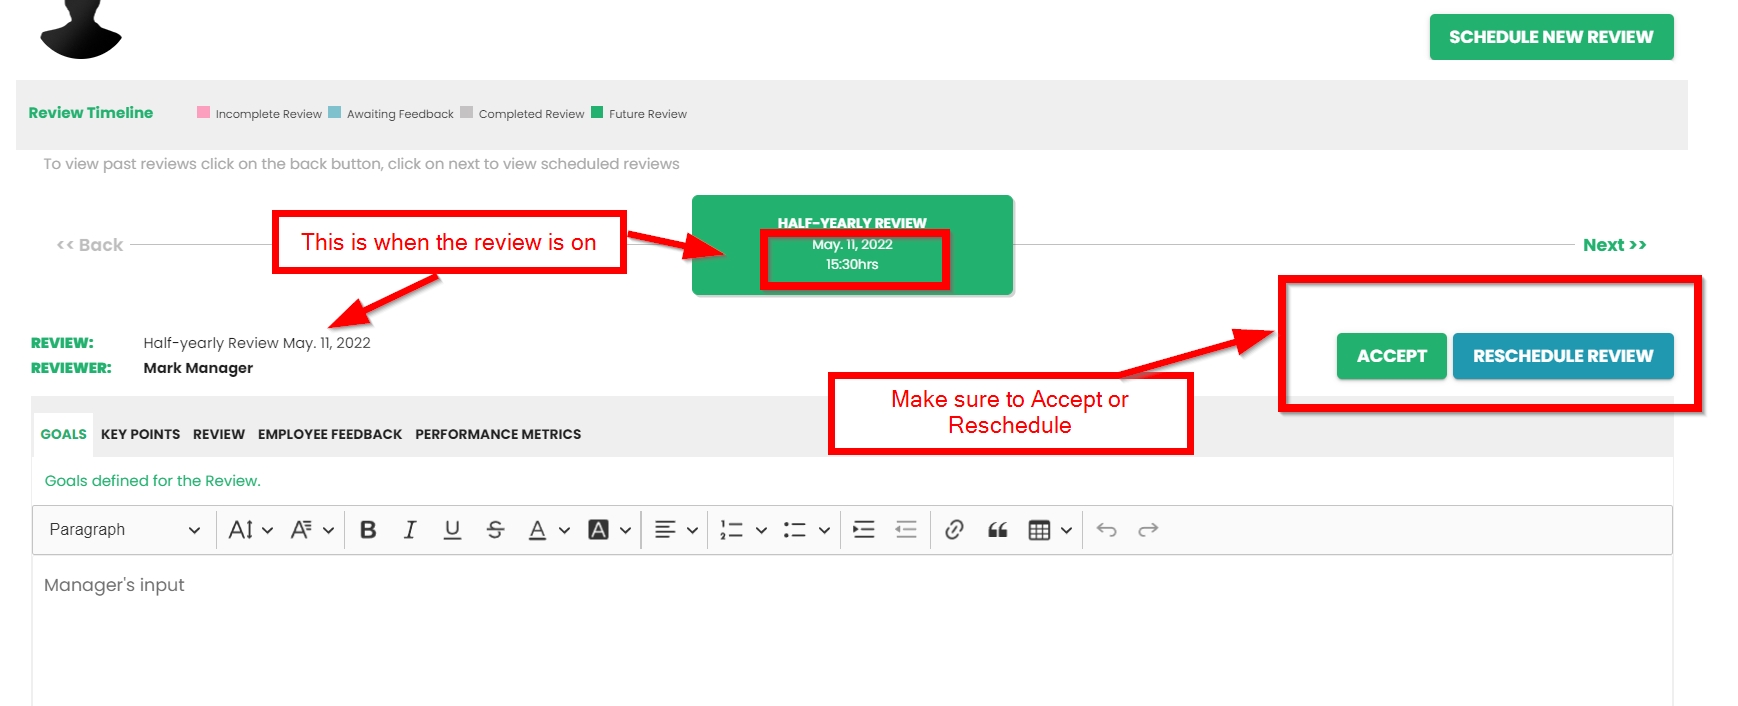
Task: Apply italic formatting
Action: pos(410,530)
